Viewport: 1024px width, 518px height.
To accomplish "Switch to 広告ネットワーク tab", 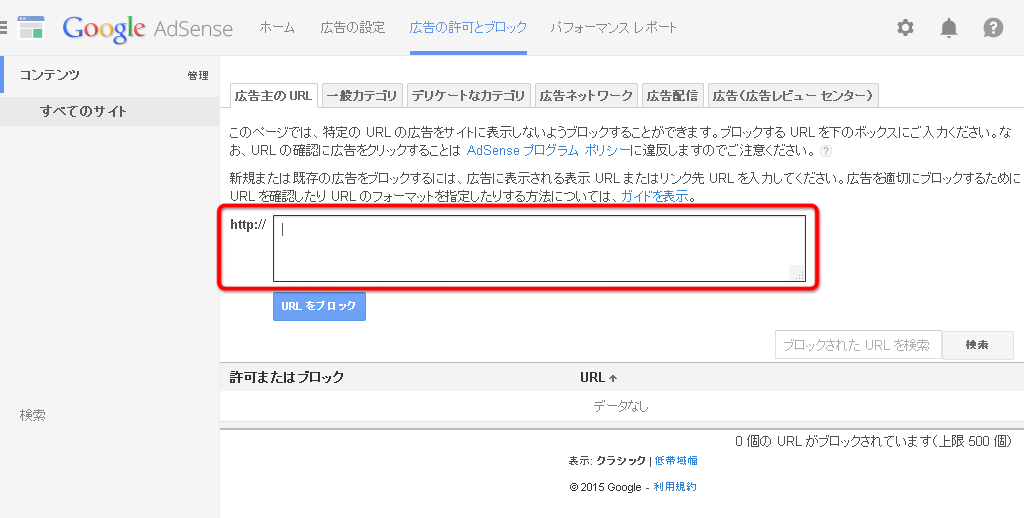I will coord(586,95).
